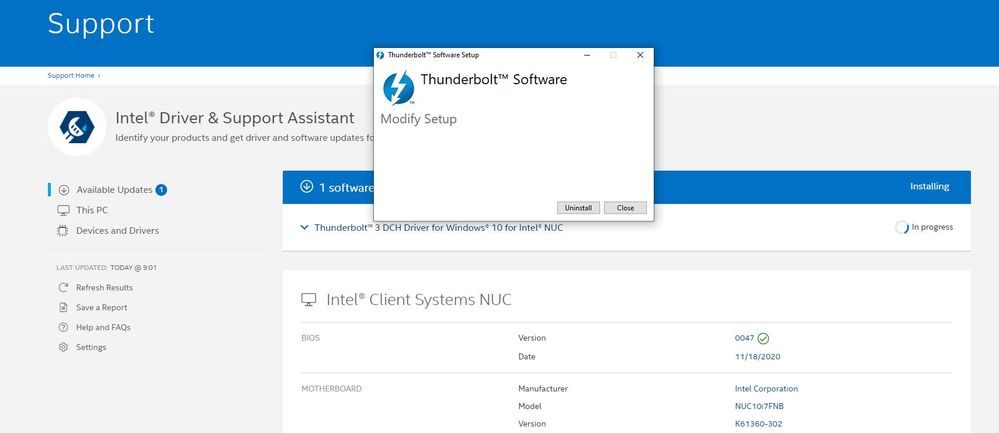This screenshot has height=433, width=999.
Task: Click the monitor icon beside Intel Client Systems NUC
Action: pos(308,300)
